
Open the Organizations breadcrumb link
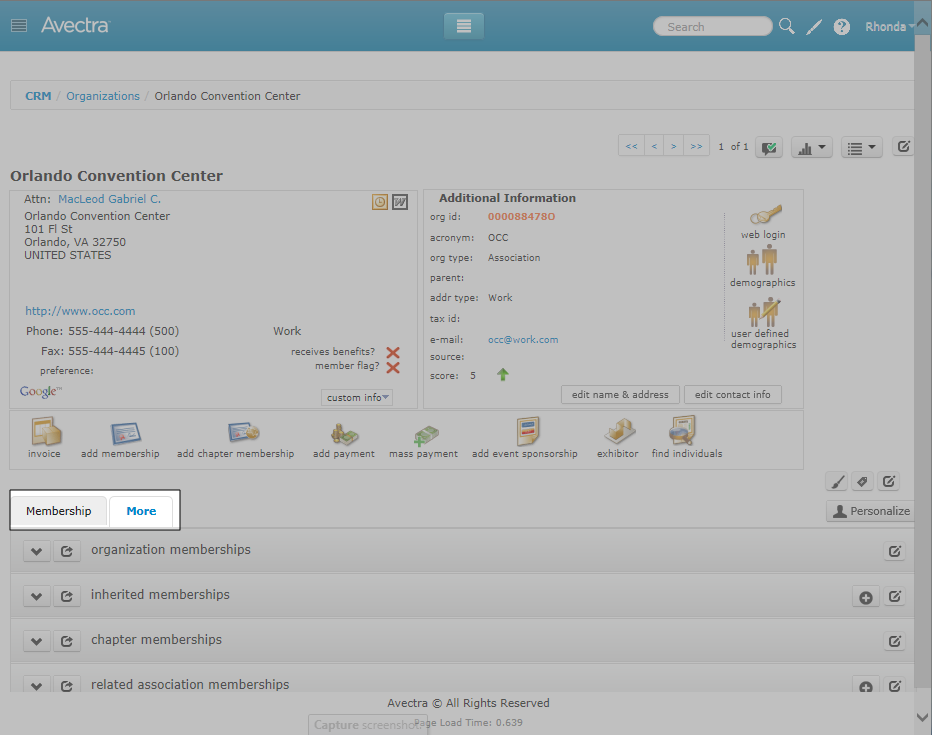point(103,96)
